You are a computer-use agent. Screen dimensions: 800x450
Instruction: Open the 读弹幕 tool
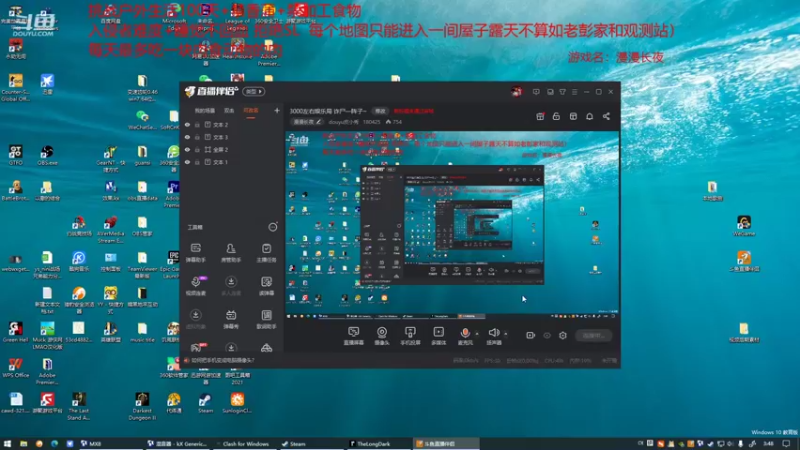click(266, 286)
